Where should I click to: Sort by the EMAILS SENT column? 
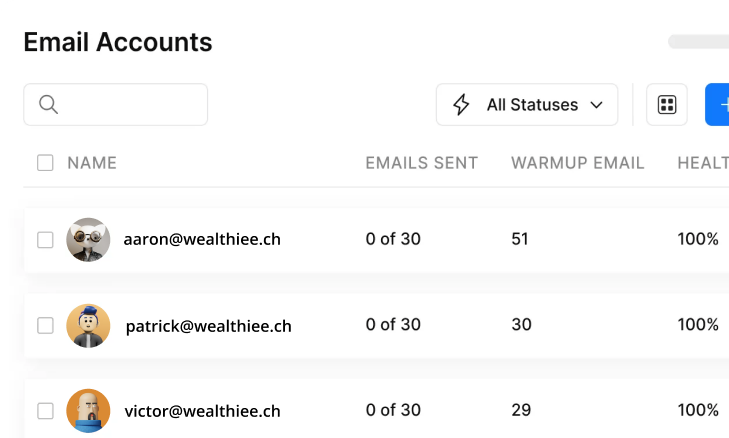tap(421, 163)
